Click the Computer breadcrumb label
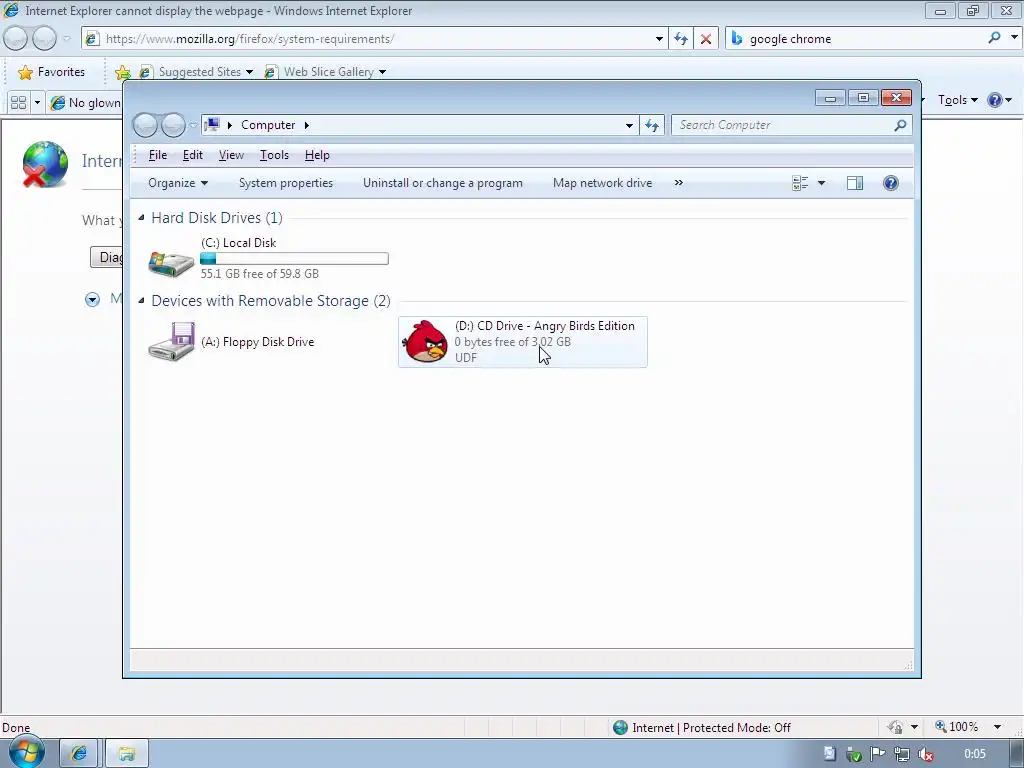1024x768 pixels. pos(268,125)
